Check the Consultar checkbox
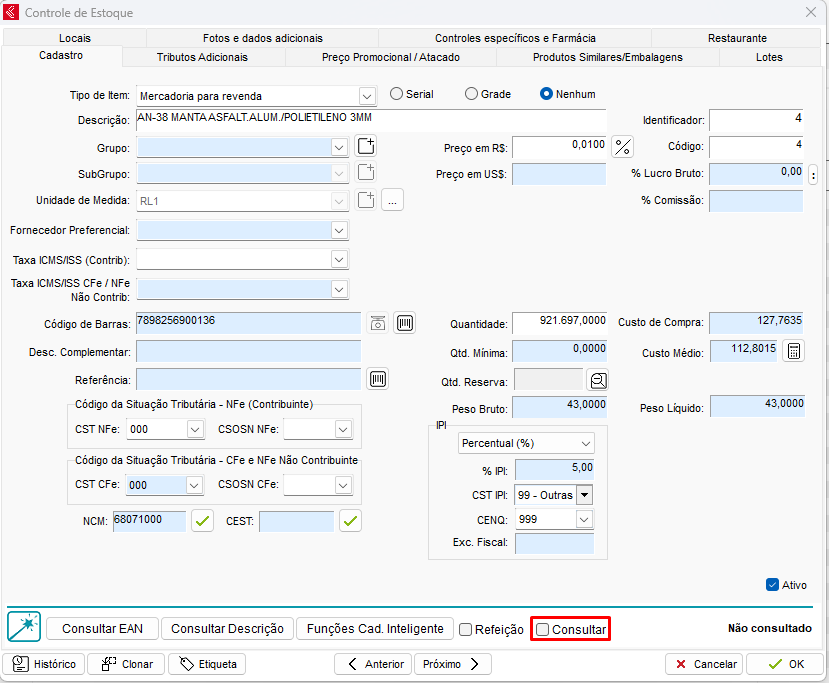 pyautogui.click(x=543, y=629)
